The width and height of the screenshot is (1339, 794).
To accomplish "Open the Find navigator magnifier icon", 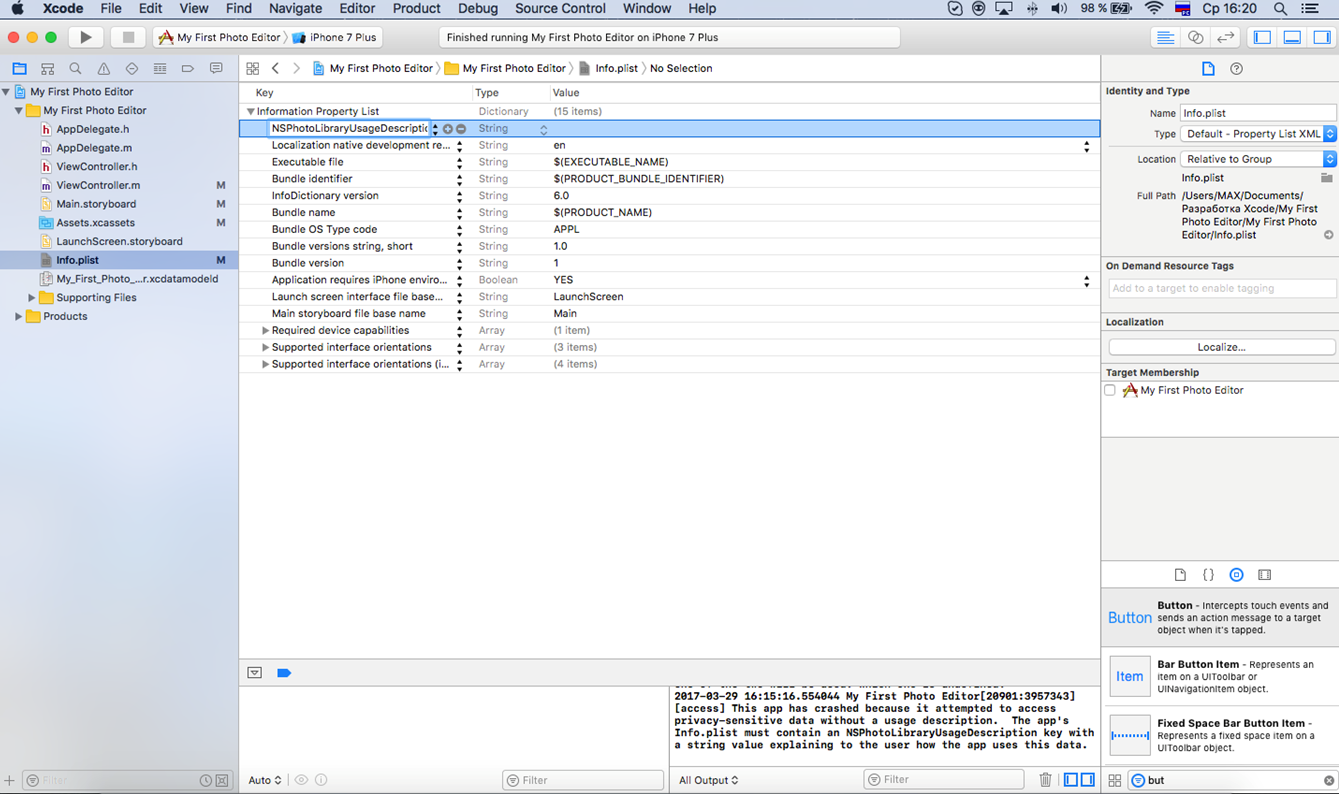I will 75,69.
